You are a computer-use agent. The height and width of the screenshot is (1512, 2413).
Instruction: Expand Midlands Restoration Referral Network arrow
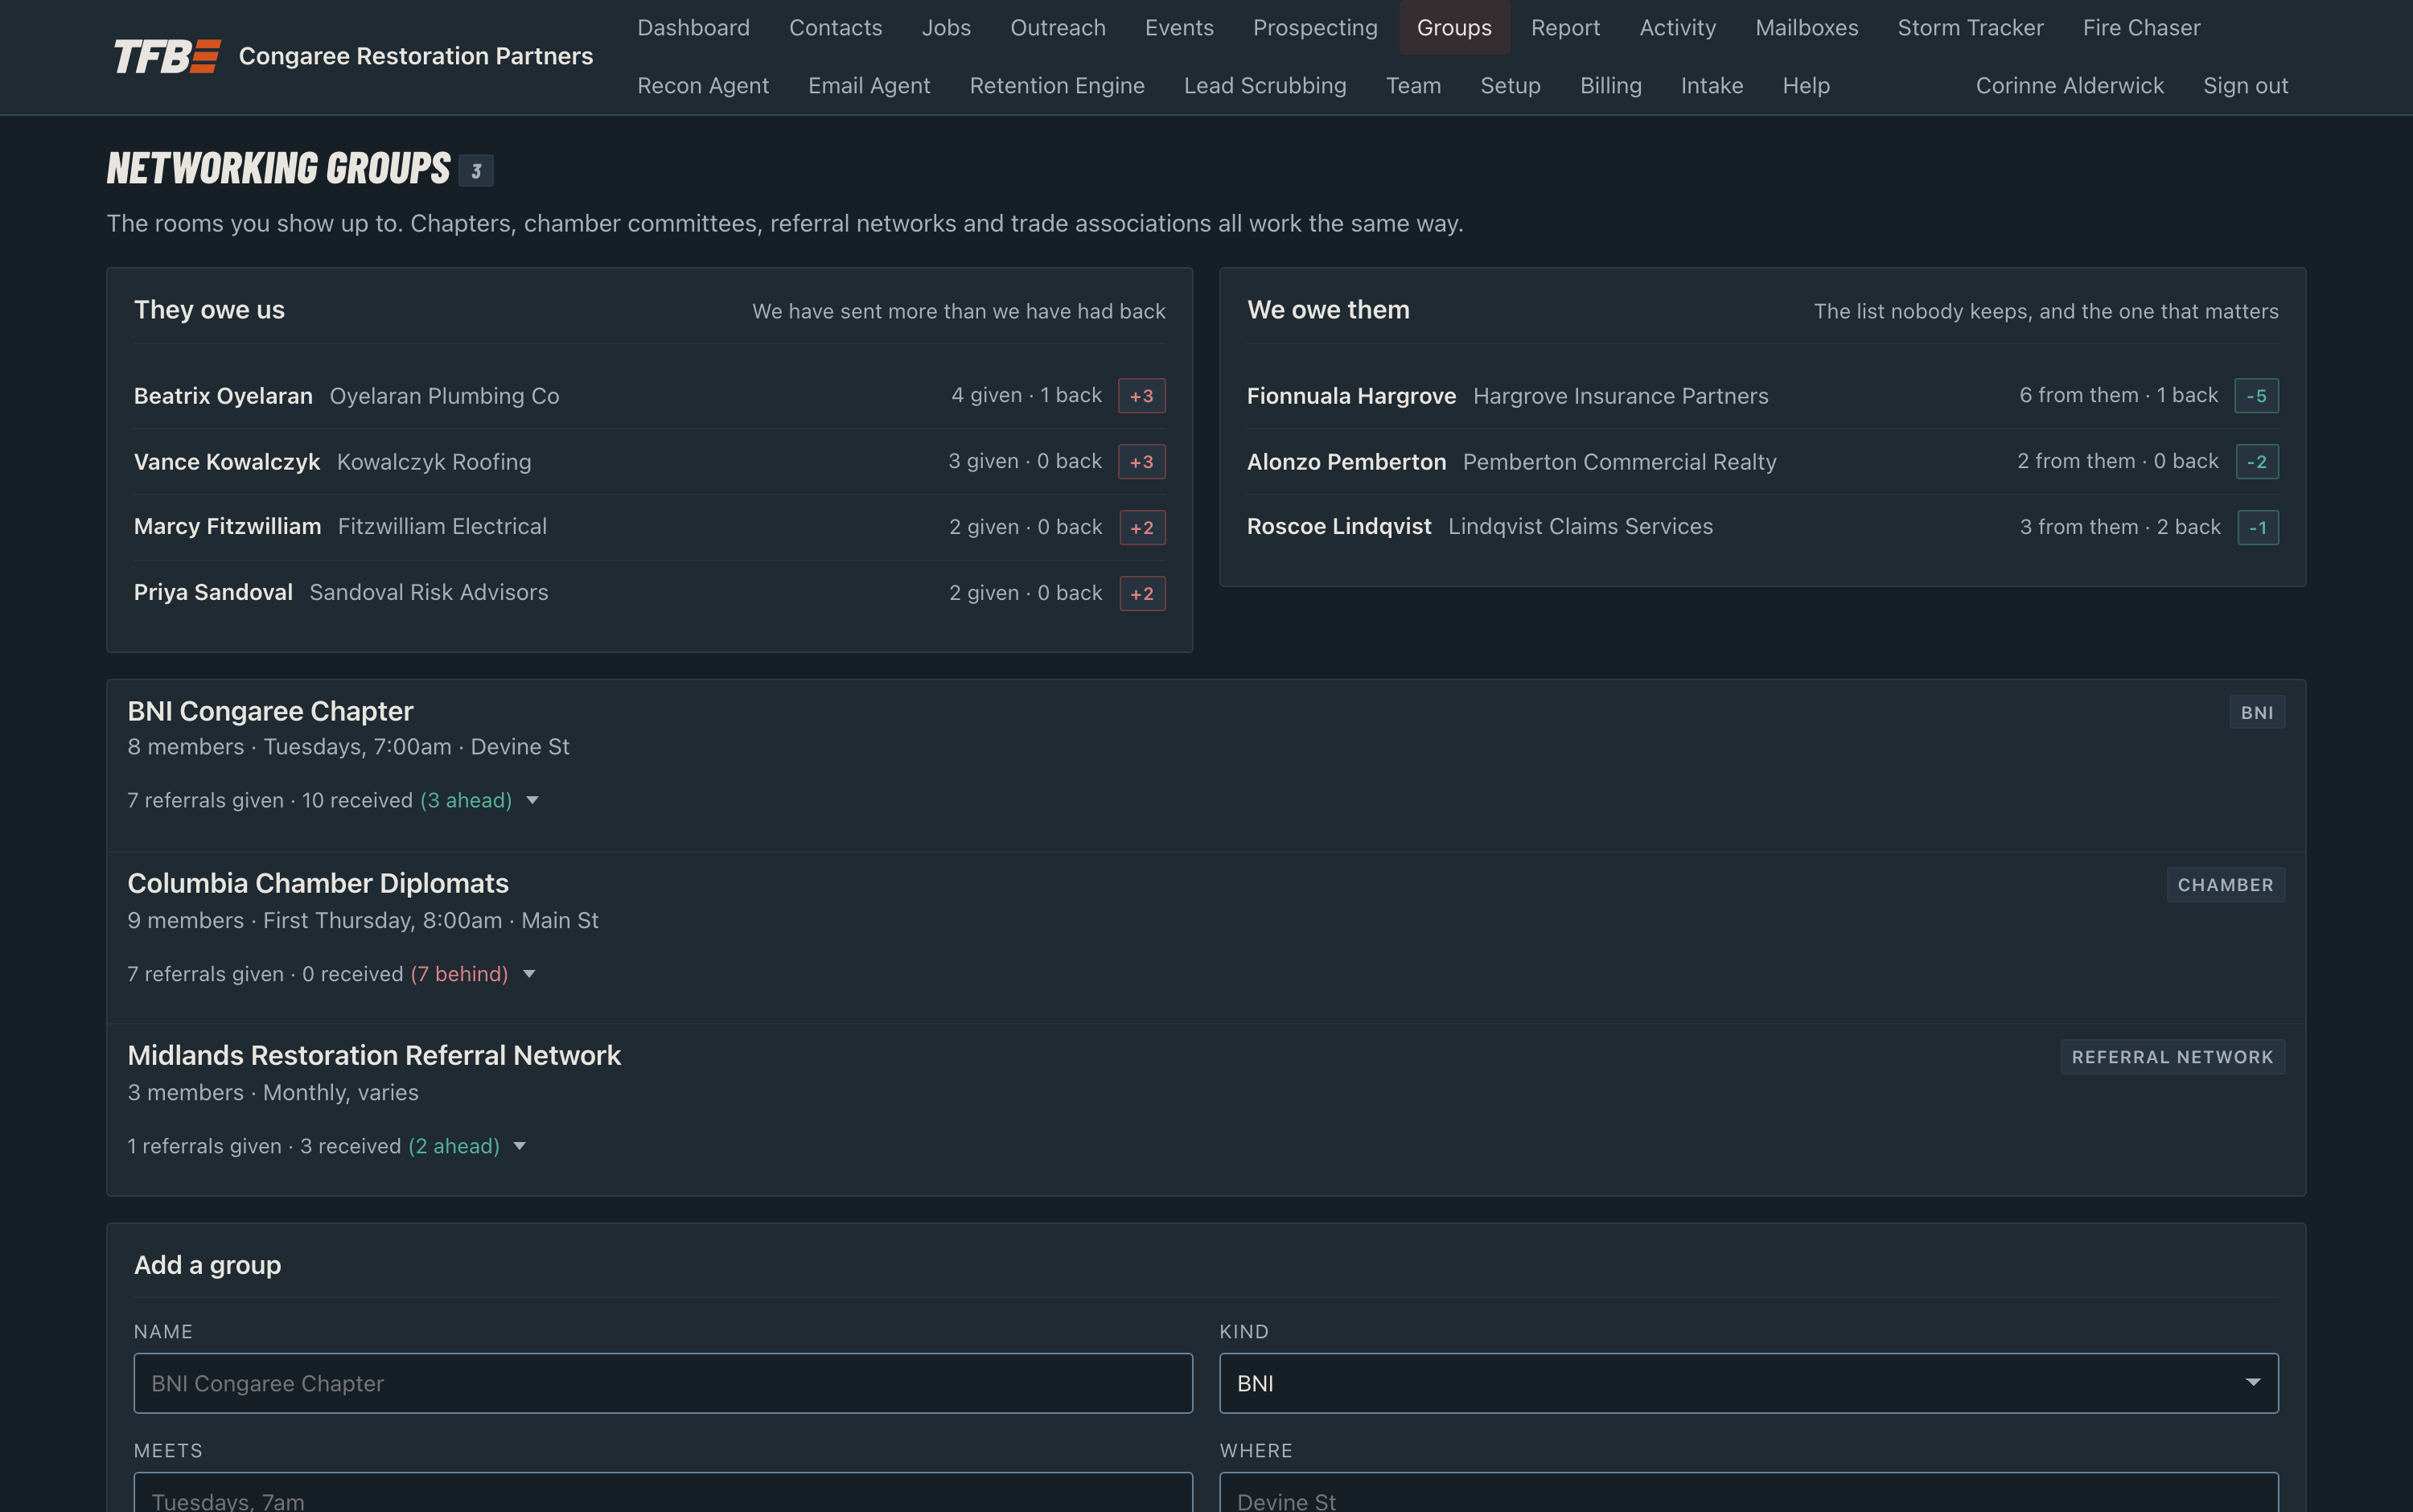point(519,1146)
